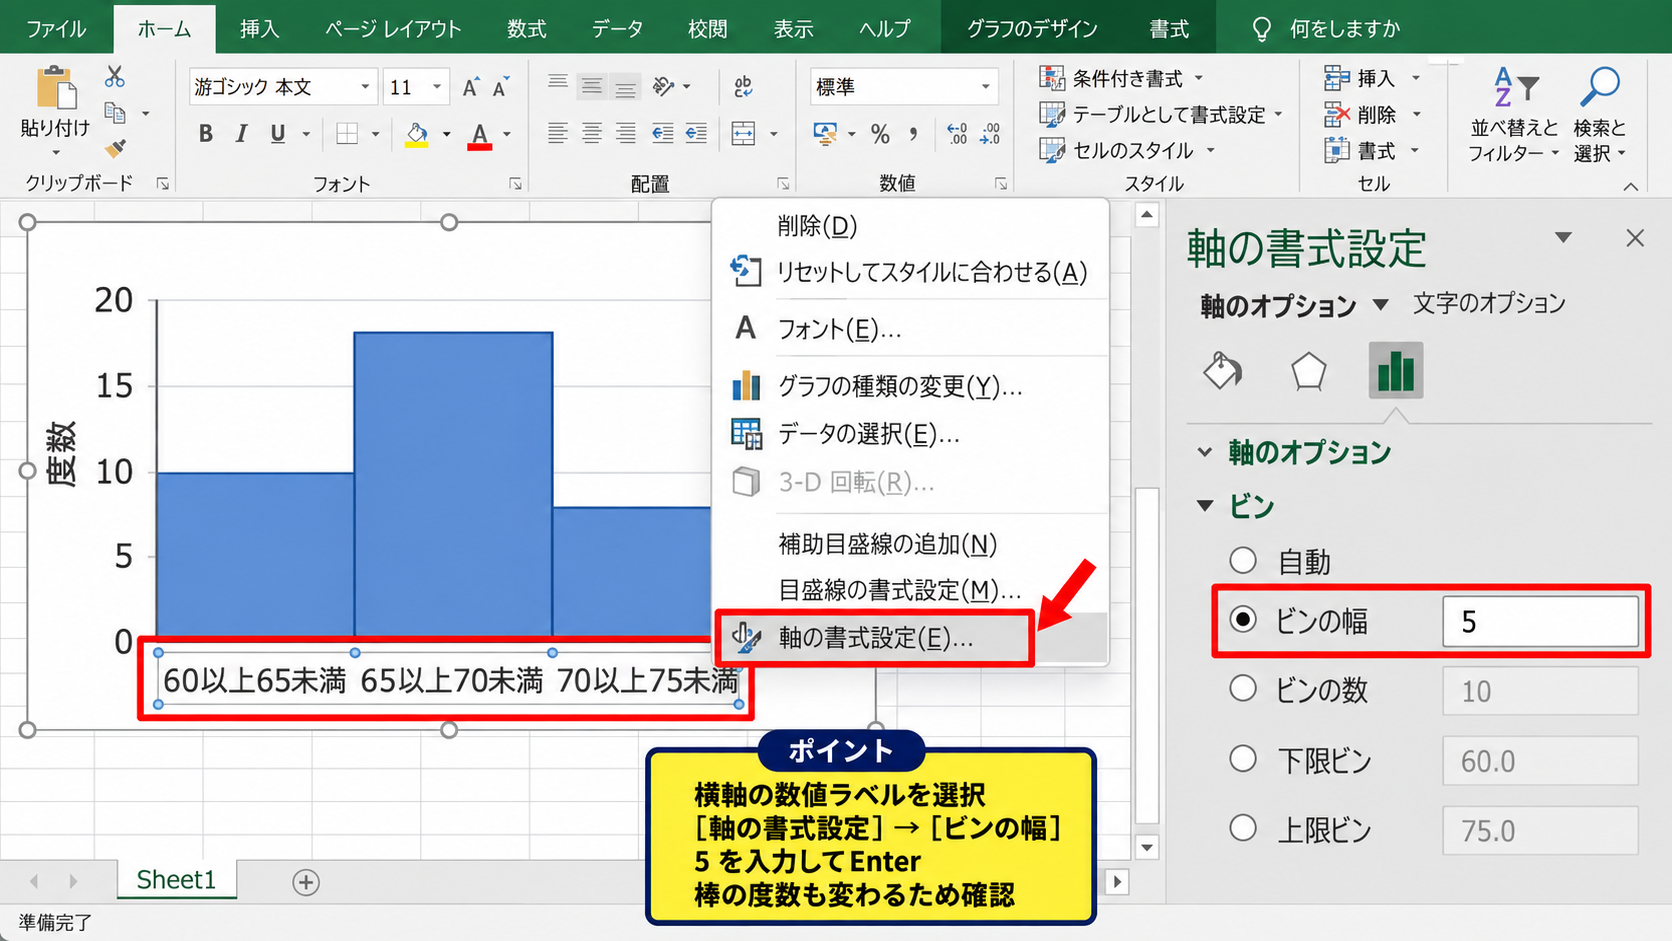Click the Merge and Center icon
This screenshot has width=1672, height=941.
tap(743, 133)
